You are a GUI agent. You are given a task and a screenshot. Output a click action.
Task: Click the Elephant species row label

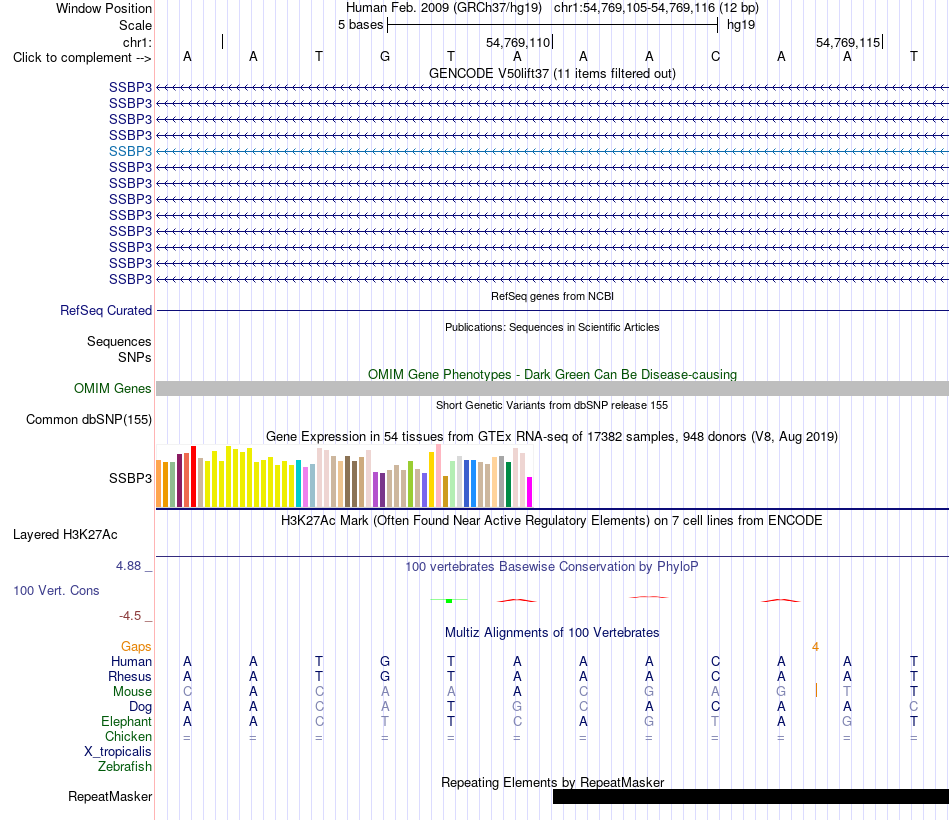click(x=126, y=721)
